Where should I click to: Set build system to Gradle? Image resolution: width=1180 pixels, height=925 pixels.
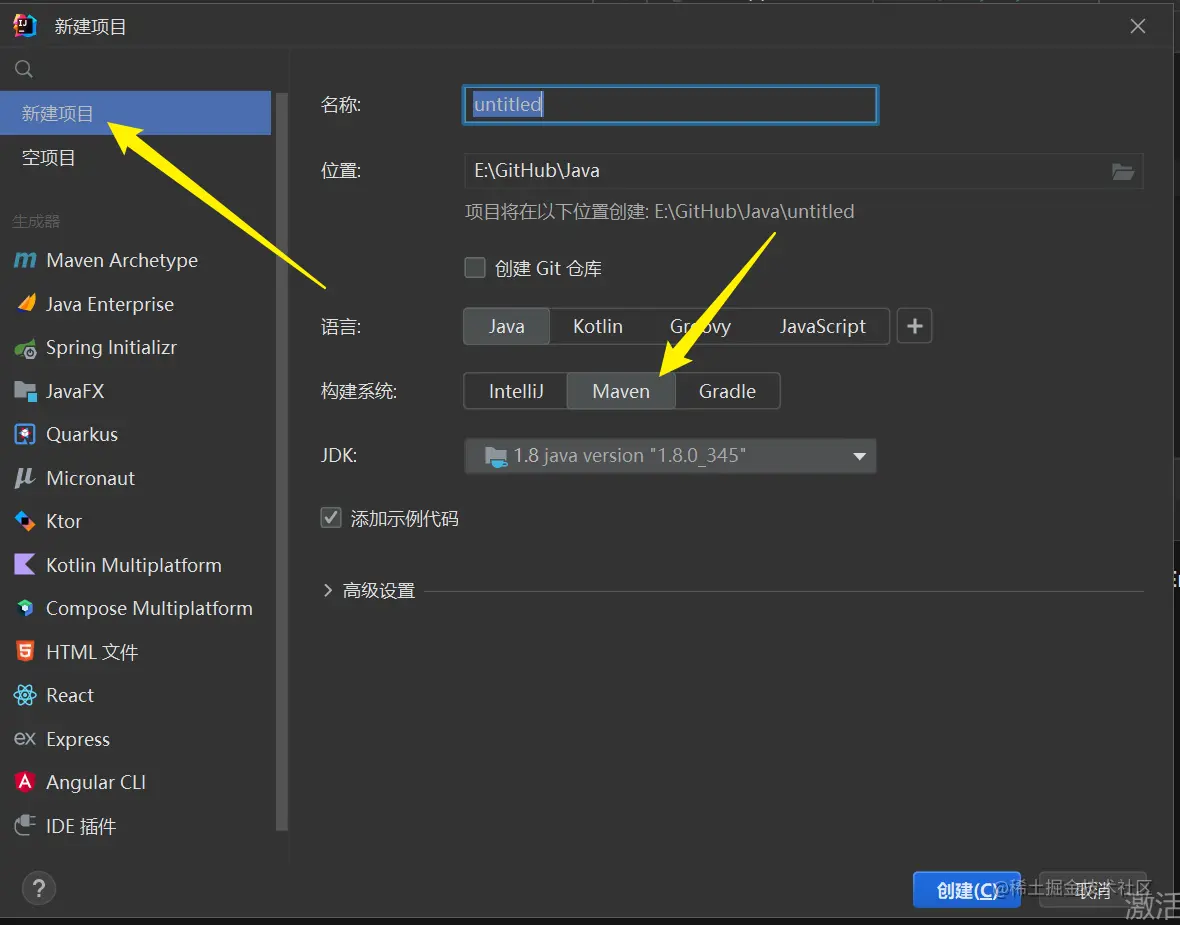(x=727, y=391)
